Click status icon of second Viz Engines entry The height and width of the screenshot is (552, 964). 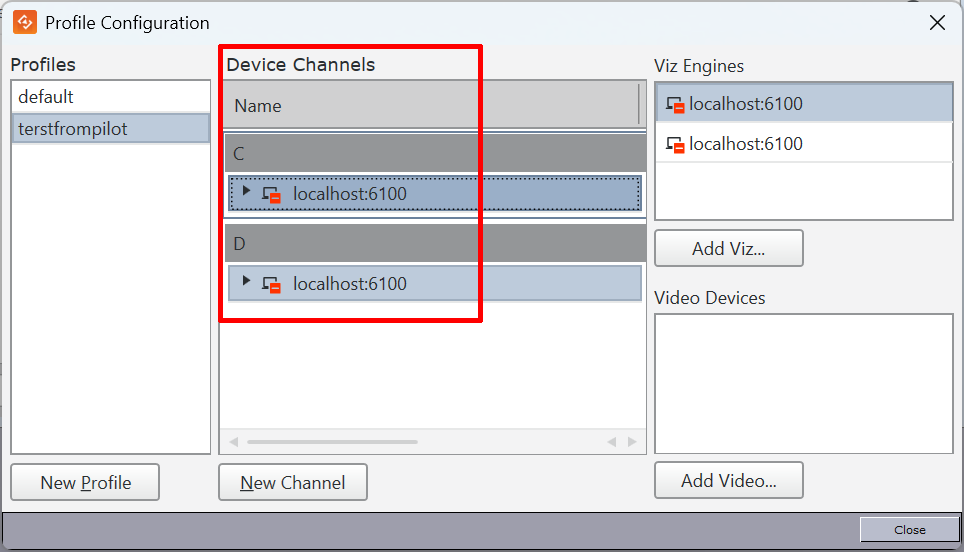coord(676,144)
